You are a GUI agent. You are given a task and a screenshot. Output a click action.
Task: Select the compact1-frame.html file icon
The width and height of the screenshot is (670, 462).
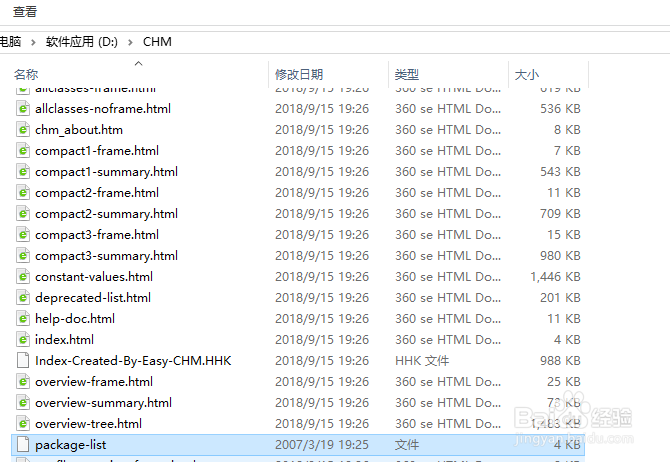[23, 150]
